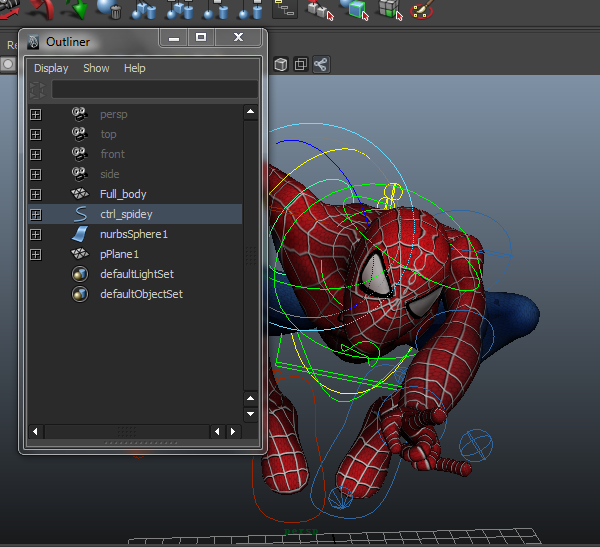Select pPlane1 in the Outliner
The height and width of the screenshot is (547, 600).
(119, 254)
